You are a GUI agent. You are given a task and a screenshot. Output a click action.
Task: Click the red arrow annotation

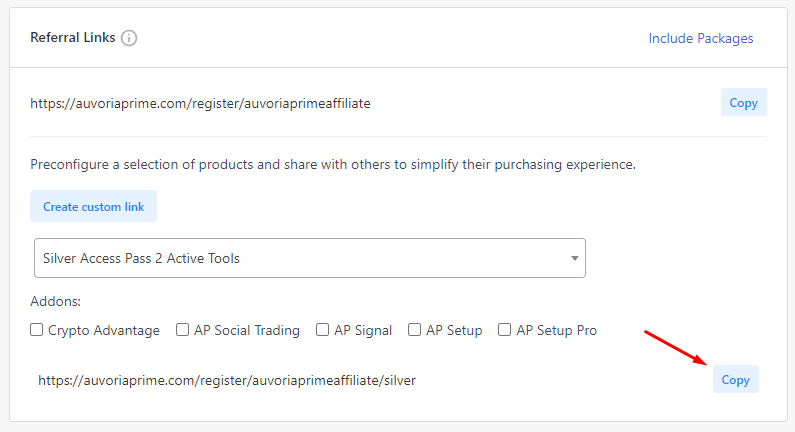coord(675,348)
